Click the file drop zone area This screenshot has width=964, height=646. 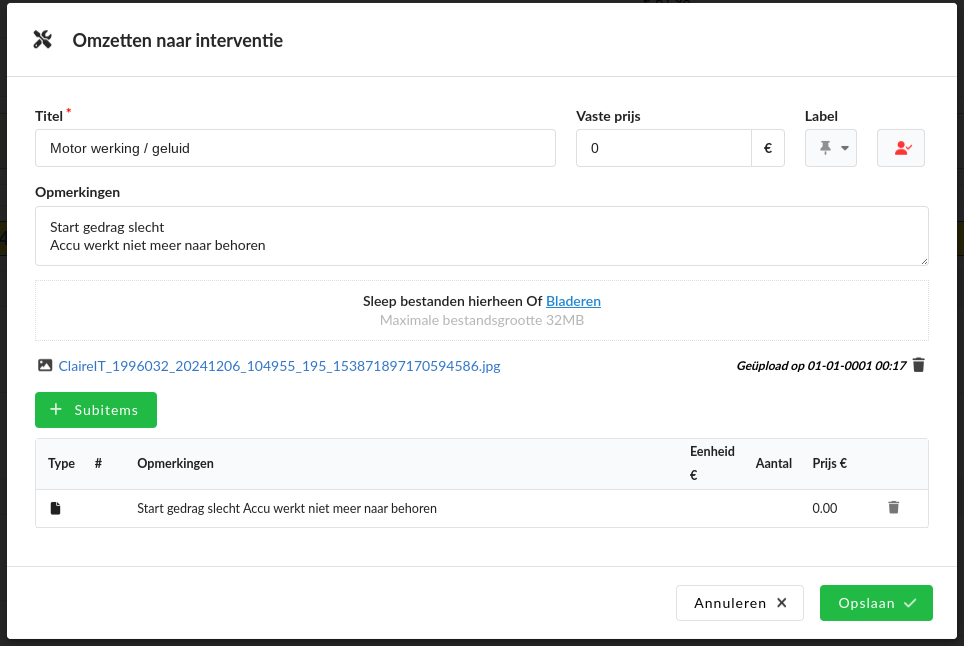point(481,311)
